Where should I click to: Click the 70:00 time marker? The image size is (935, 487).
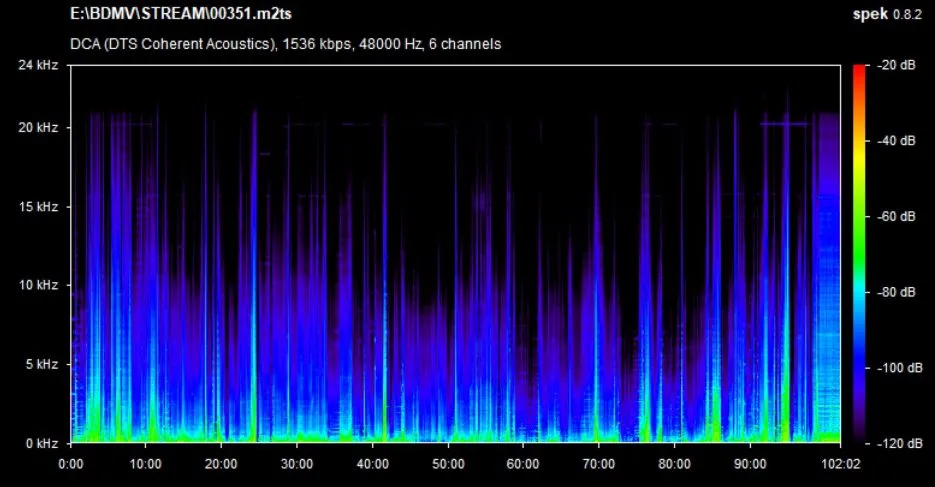[x=599, y=463]
